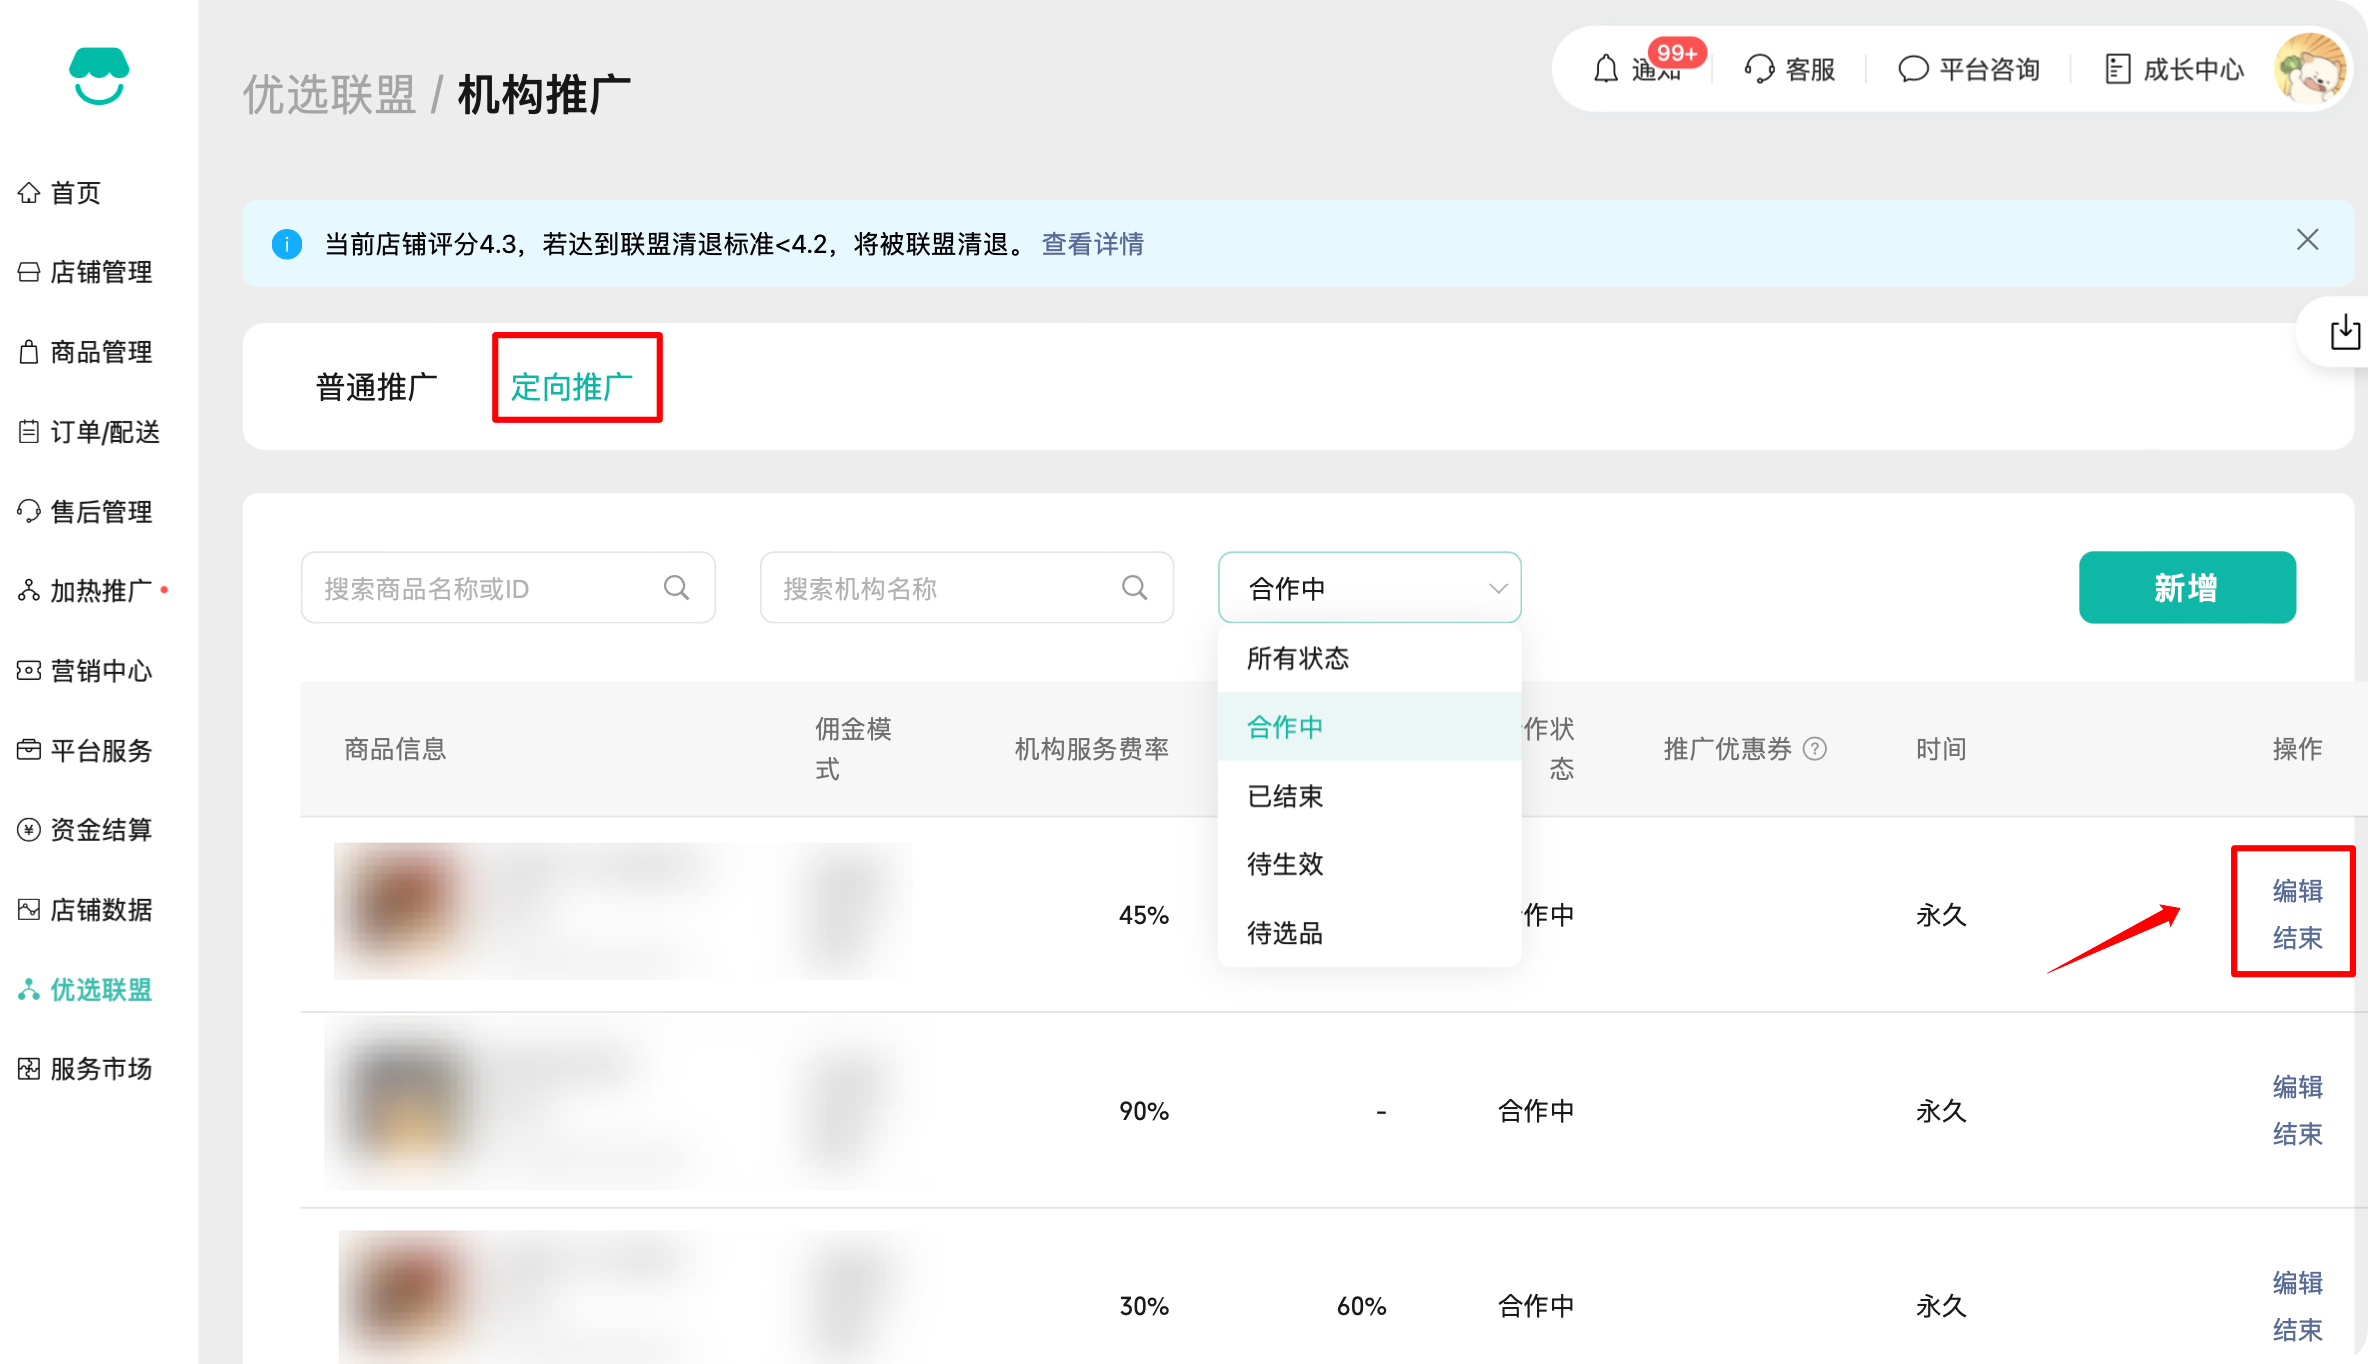Click search magnifier in institution name field
Image resolution: width=2368 pixels, height=1364 pixels.
pyautogui.click(x=1135, y=588)
